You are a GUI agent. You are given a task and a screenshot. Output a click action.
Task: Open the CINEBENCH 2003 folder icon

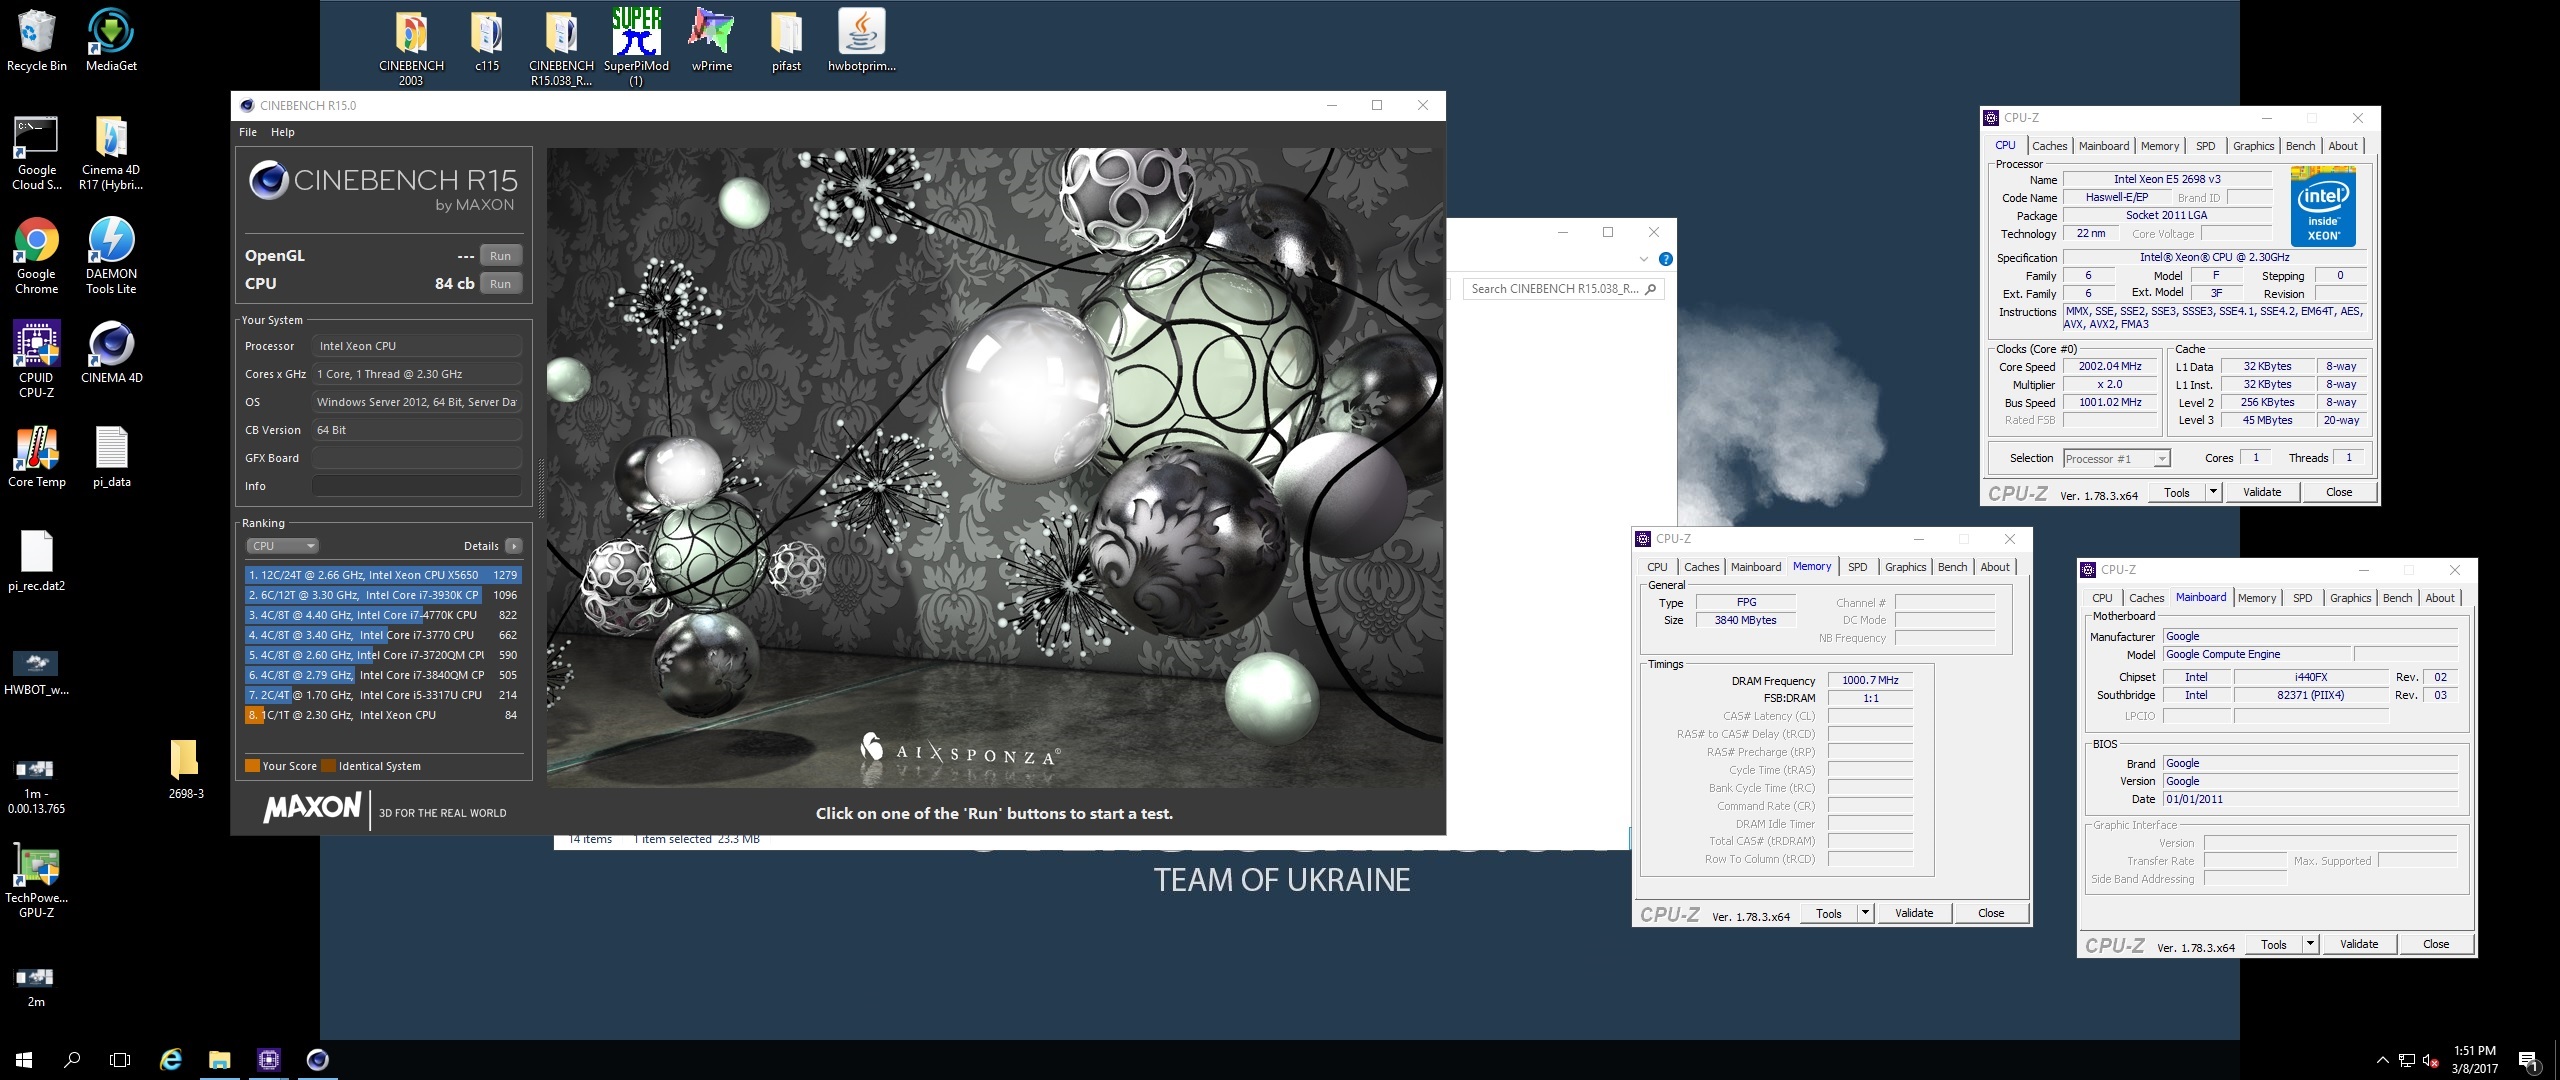(x=411, y=47)
